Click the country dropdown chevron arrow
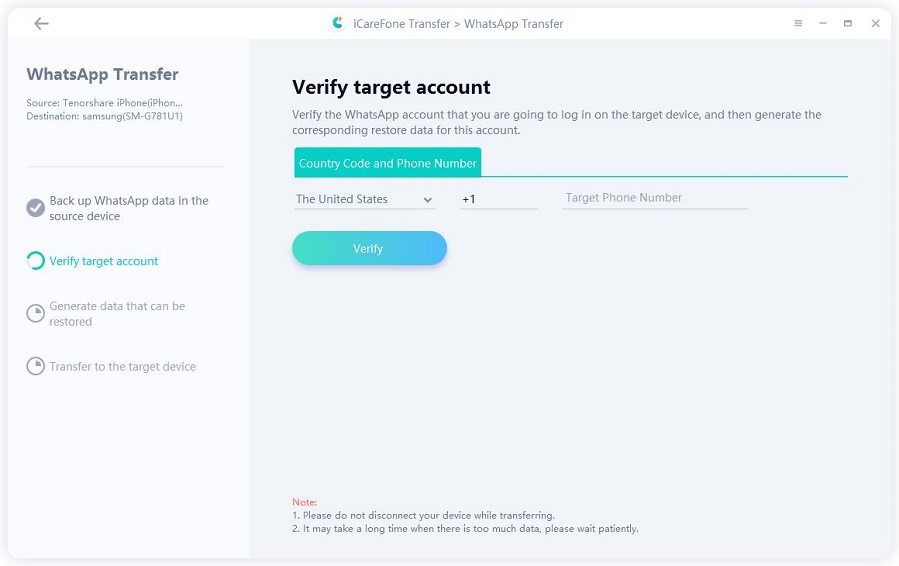The width and height of the screenshot is (899, 566). (x=428, y=200)
